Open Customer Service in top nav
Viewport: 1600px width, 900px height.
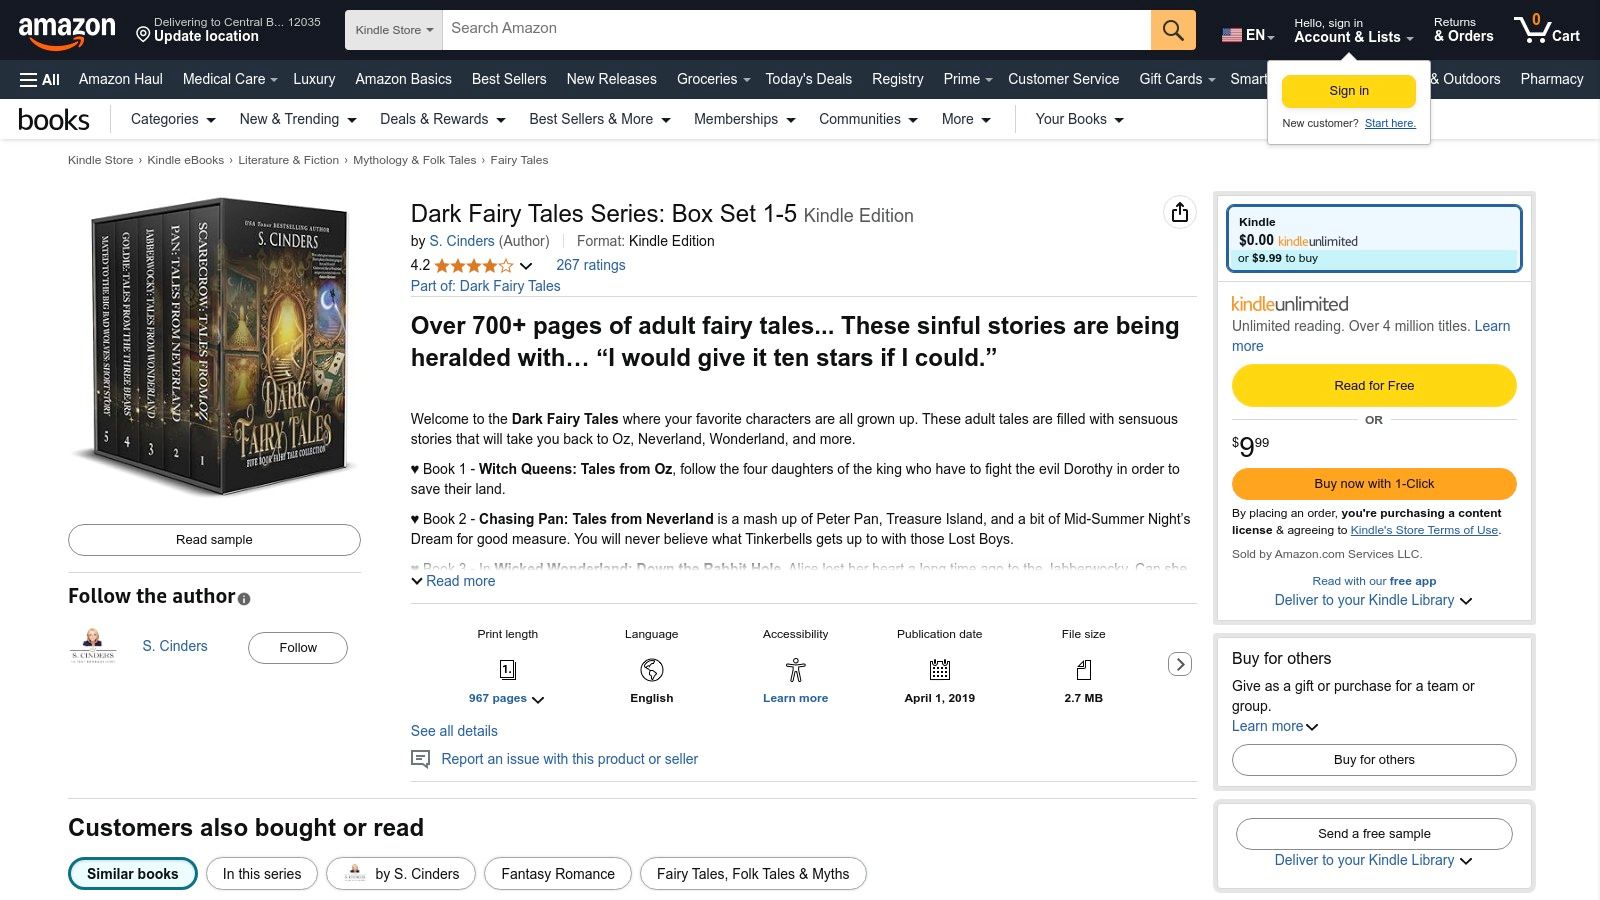(x=1064, y=79)
